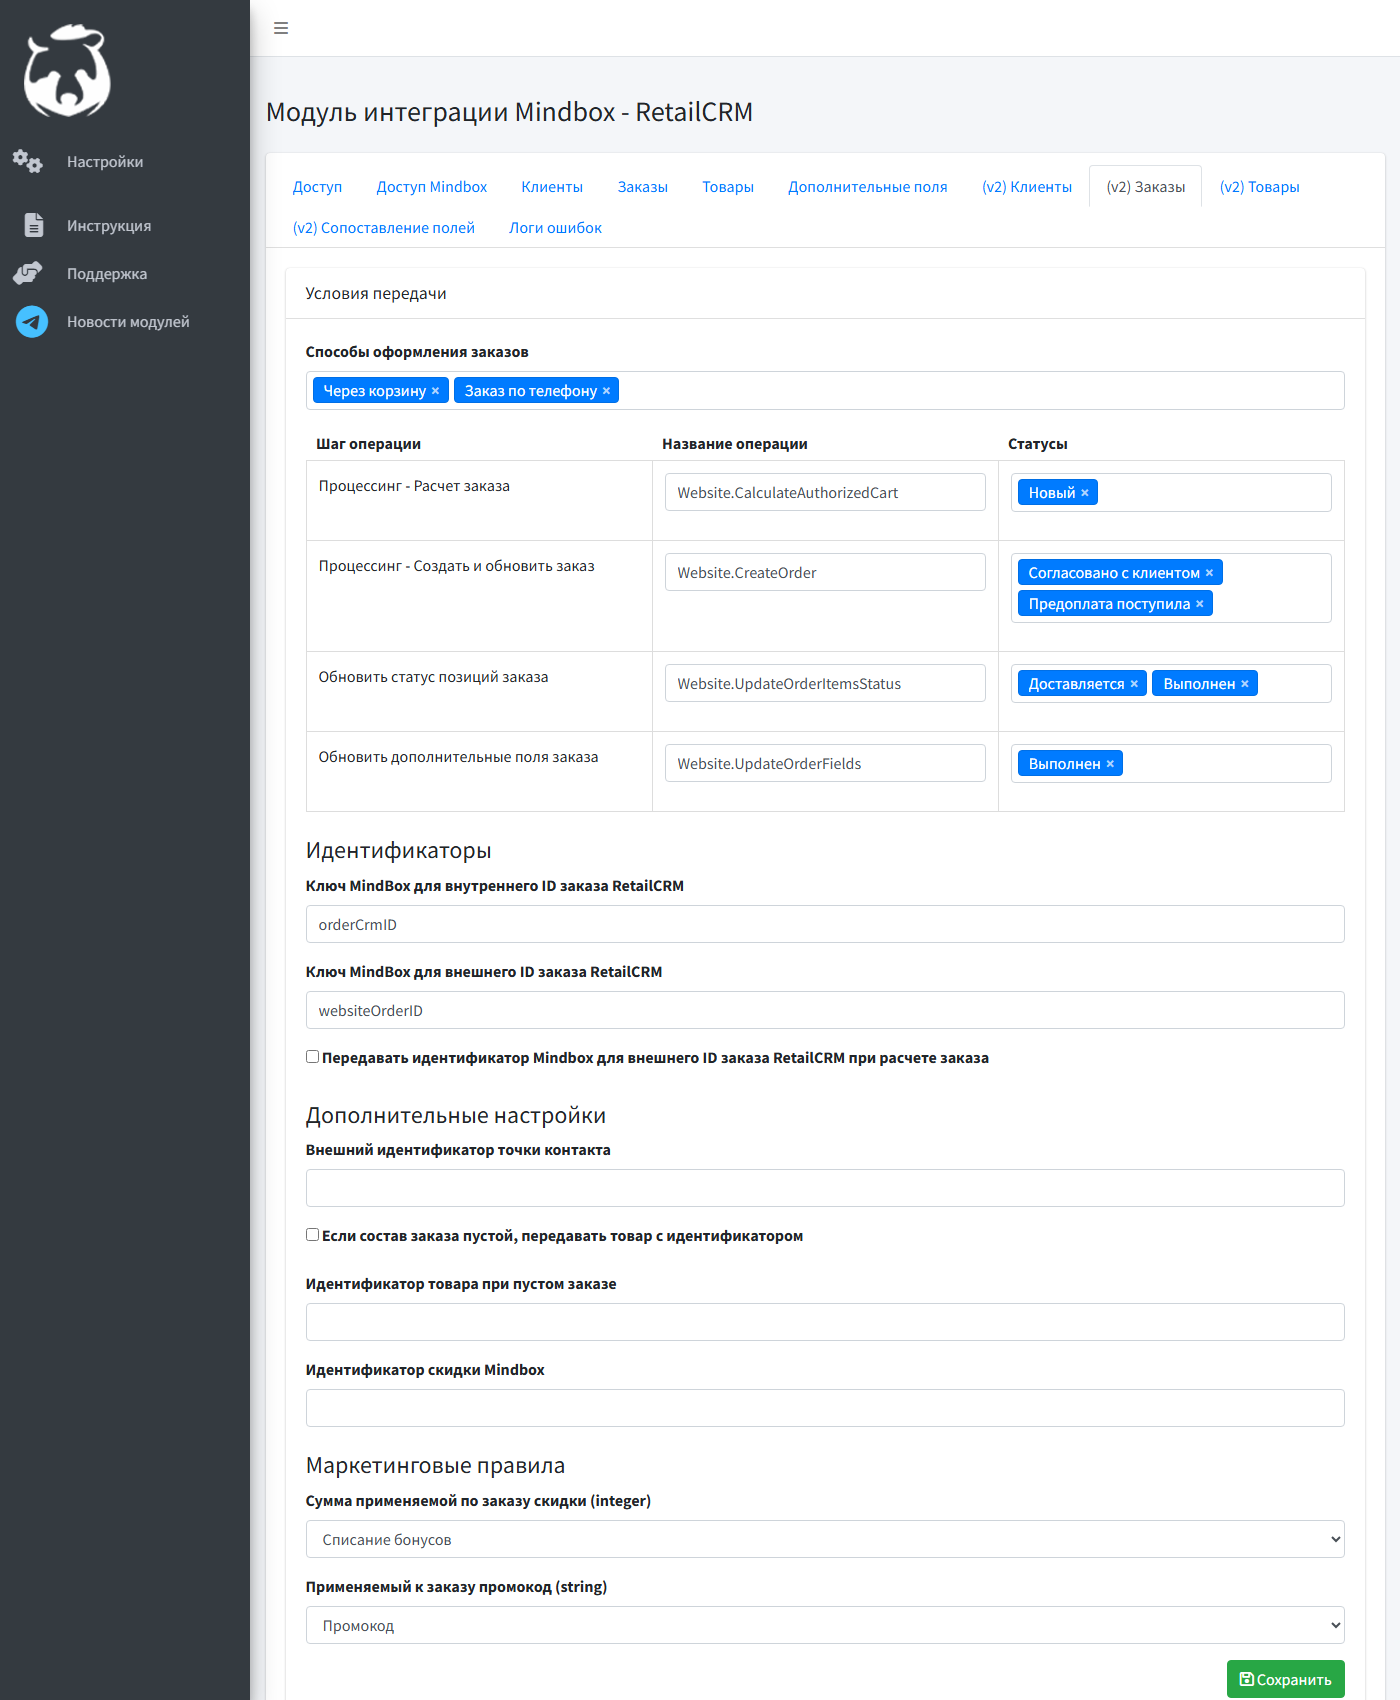Click Обновить дополнительные поля заказа step

pyautogui.click(x=458, y=757)
